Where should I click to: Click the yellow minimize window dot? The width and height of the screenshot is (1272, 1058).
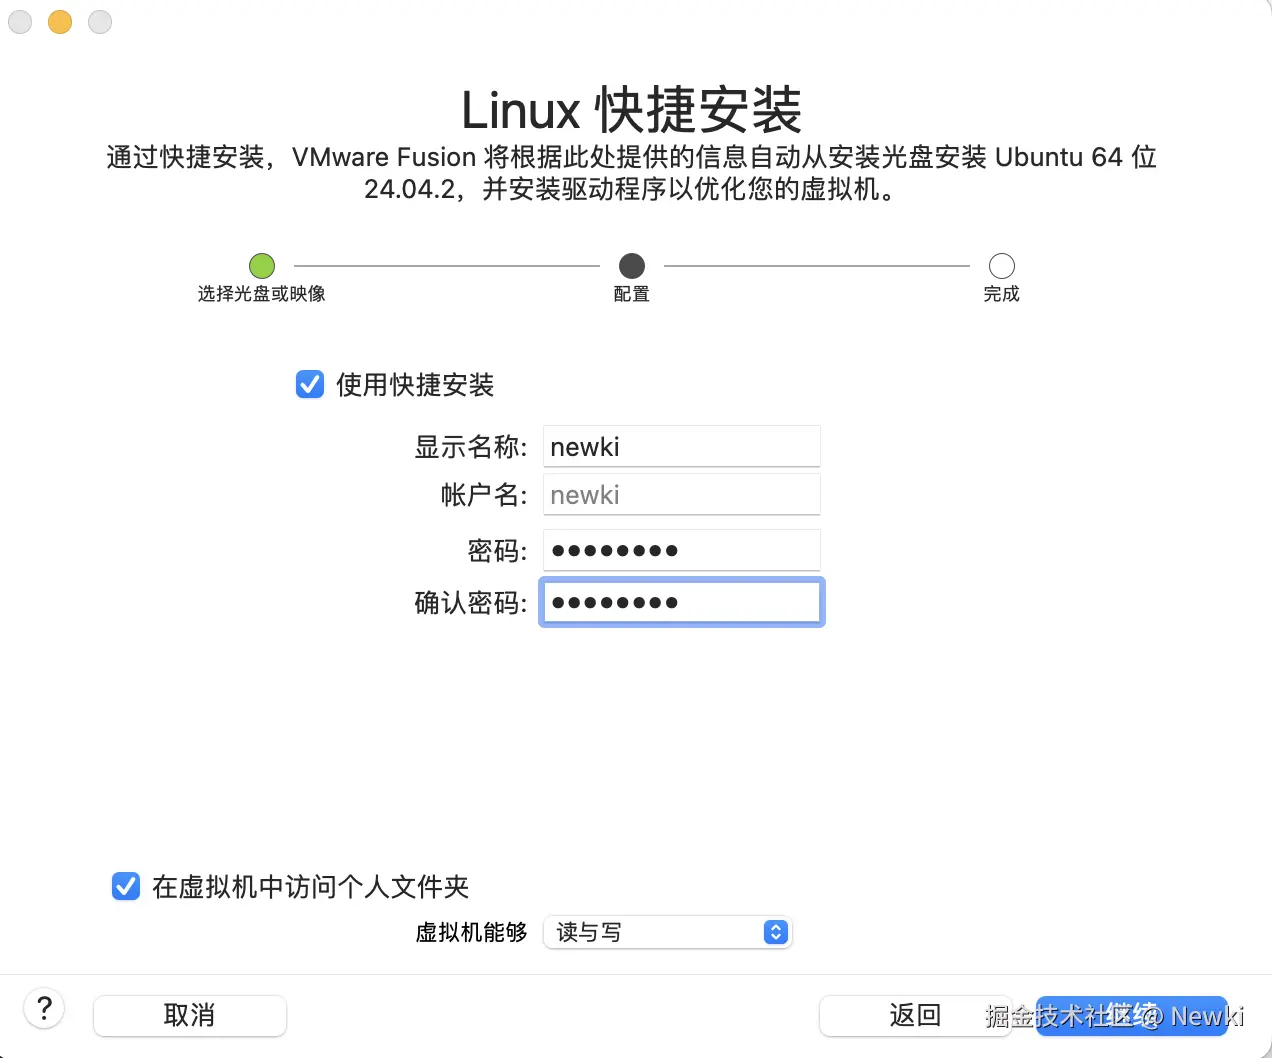pos(60,21)
